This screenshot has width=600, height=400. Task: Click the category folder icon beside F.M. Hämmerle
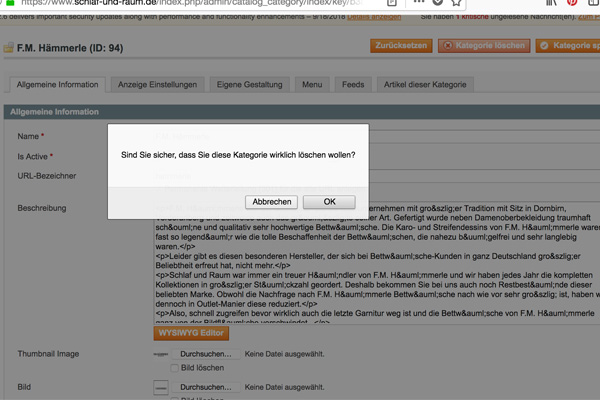[x=9, y=47]
